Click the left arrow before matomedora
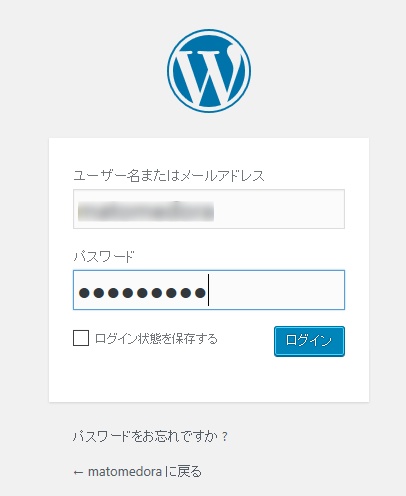The image size is (406, 496). (x=78, y=472)
